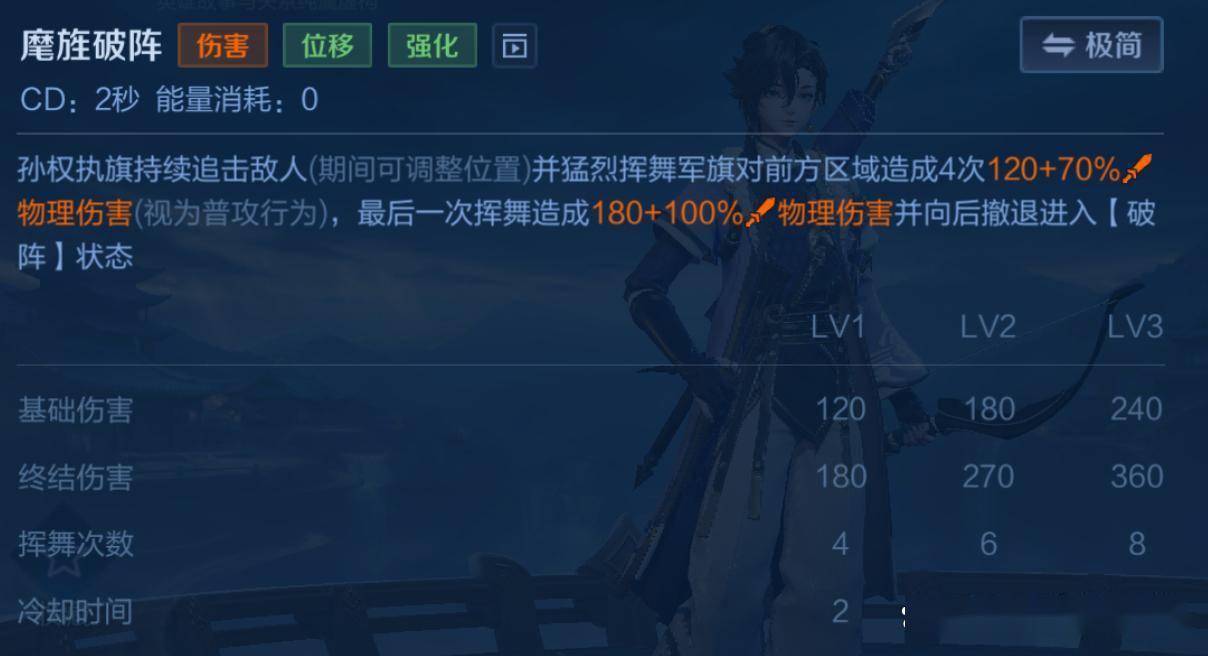Select the LV1 column header
This screenshot has height=656, width=1208.
tap(838, 327)
